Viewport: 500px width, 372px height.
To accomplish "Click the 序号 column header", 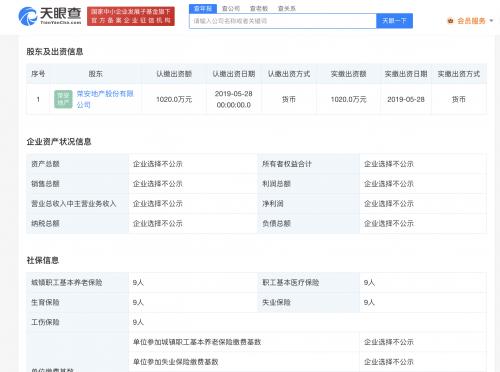I will click(x=38, y=74).
